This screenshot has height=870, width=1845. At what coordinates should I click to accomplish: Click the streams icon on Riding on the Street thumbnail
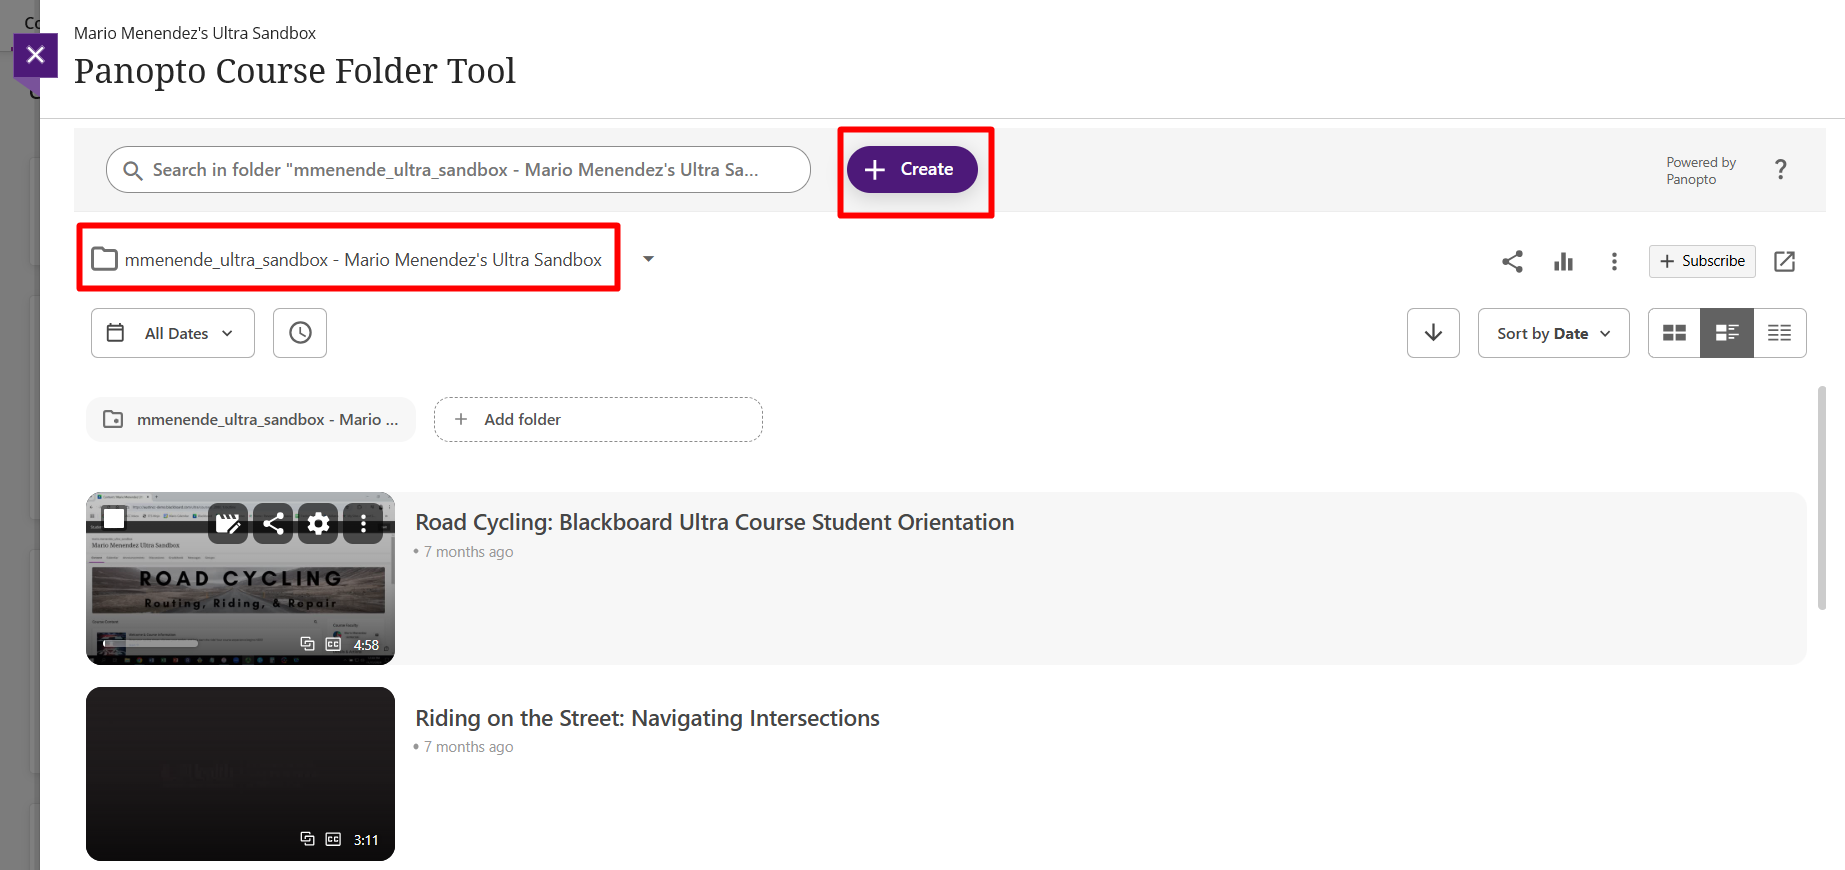tap(308, 840)
